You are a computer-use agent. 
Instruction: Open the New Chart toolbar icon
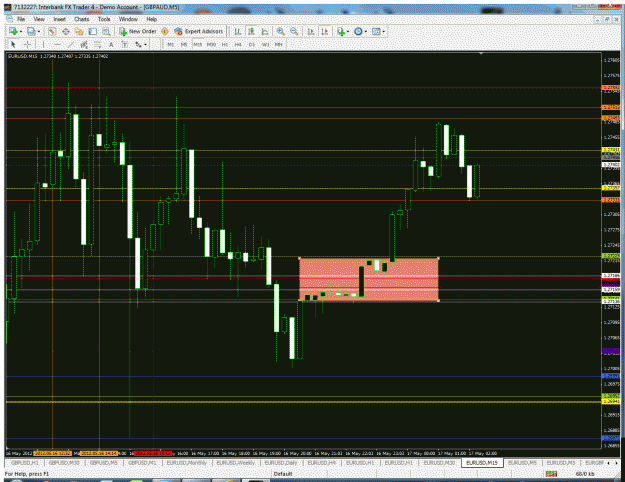pyautogui.click(x=13, y=31)
